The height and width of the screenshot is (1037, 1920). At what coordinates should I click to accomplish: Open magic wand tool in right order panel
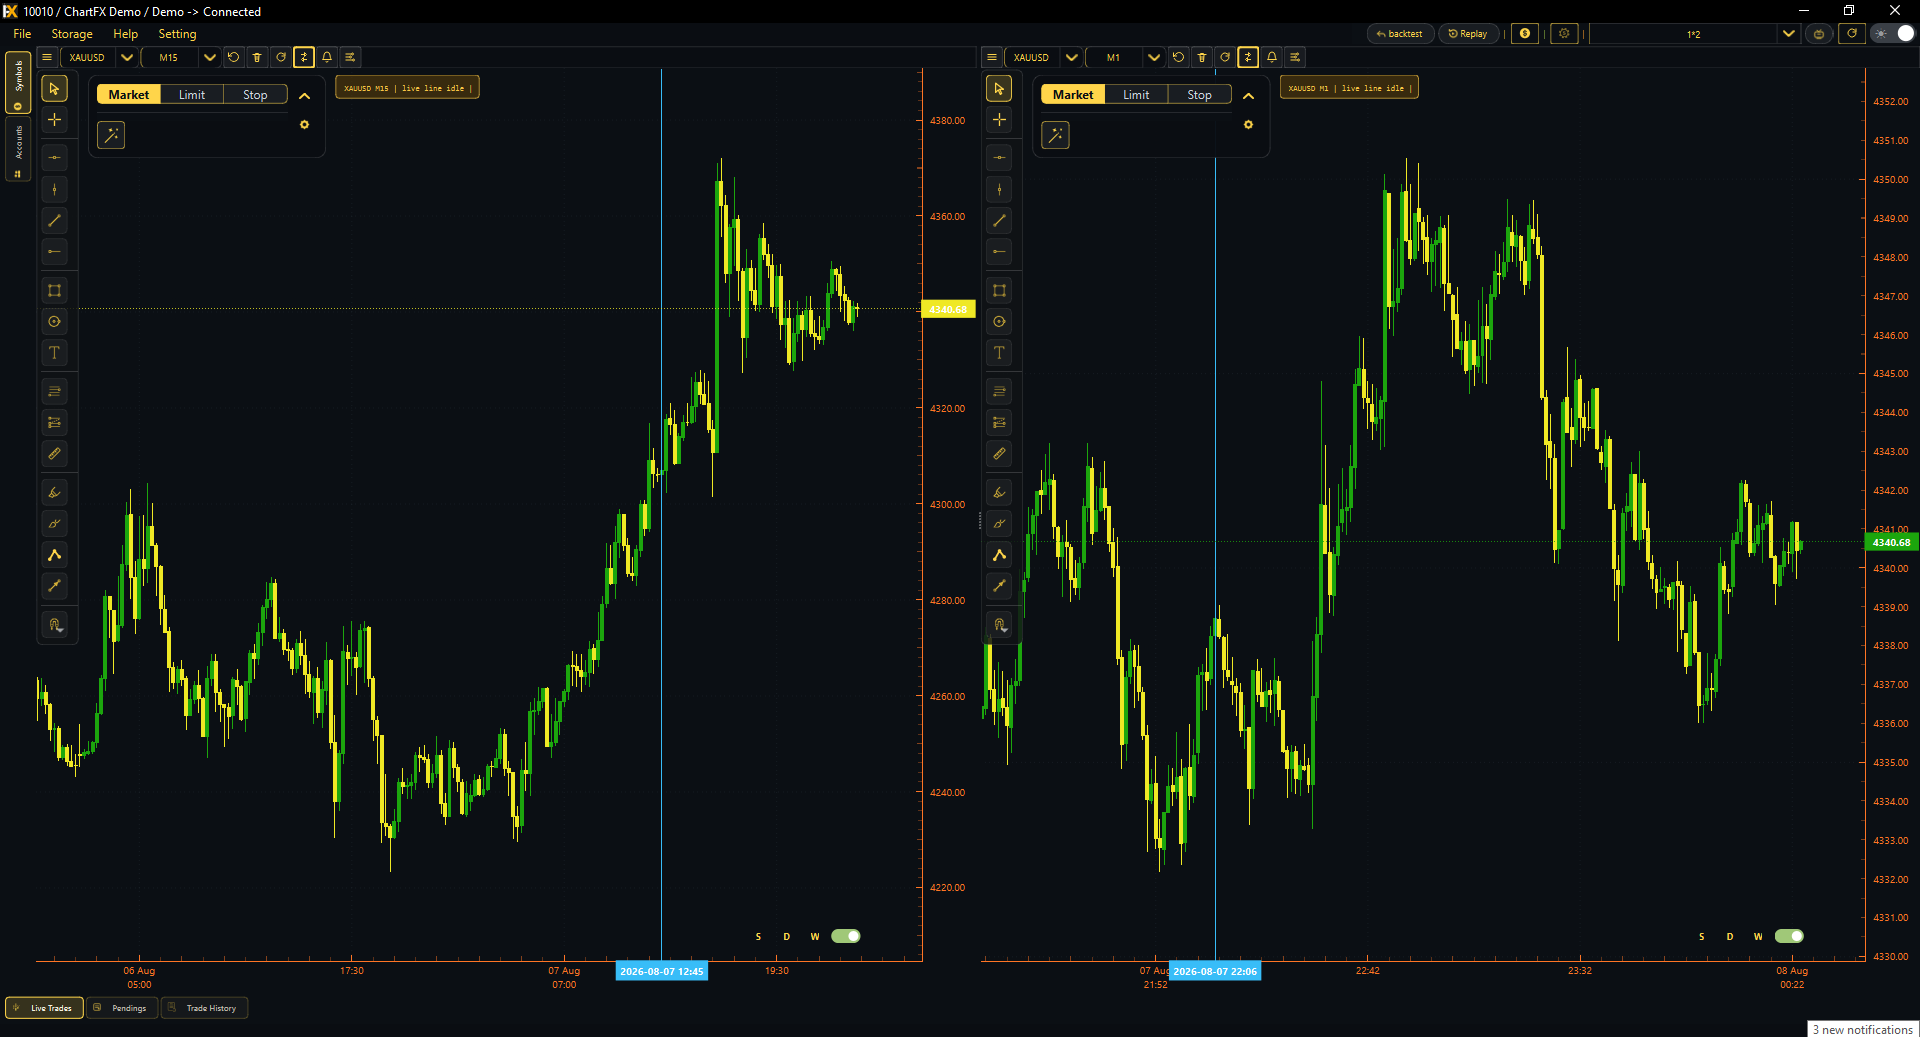pyautogui.click(x=1055, y=135)
